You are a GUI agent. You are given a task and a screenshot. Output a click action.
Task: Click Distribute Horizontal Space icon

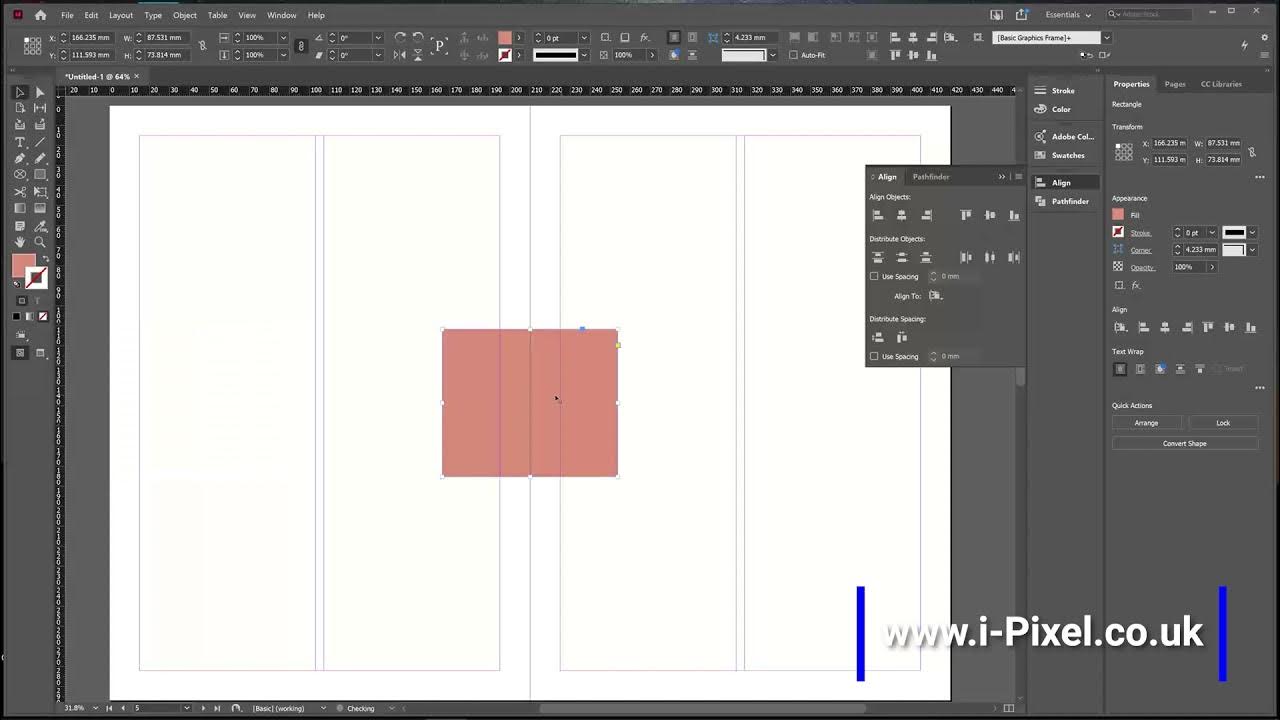[902, 337]
